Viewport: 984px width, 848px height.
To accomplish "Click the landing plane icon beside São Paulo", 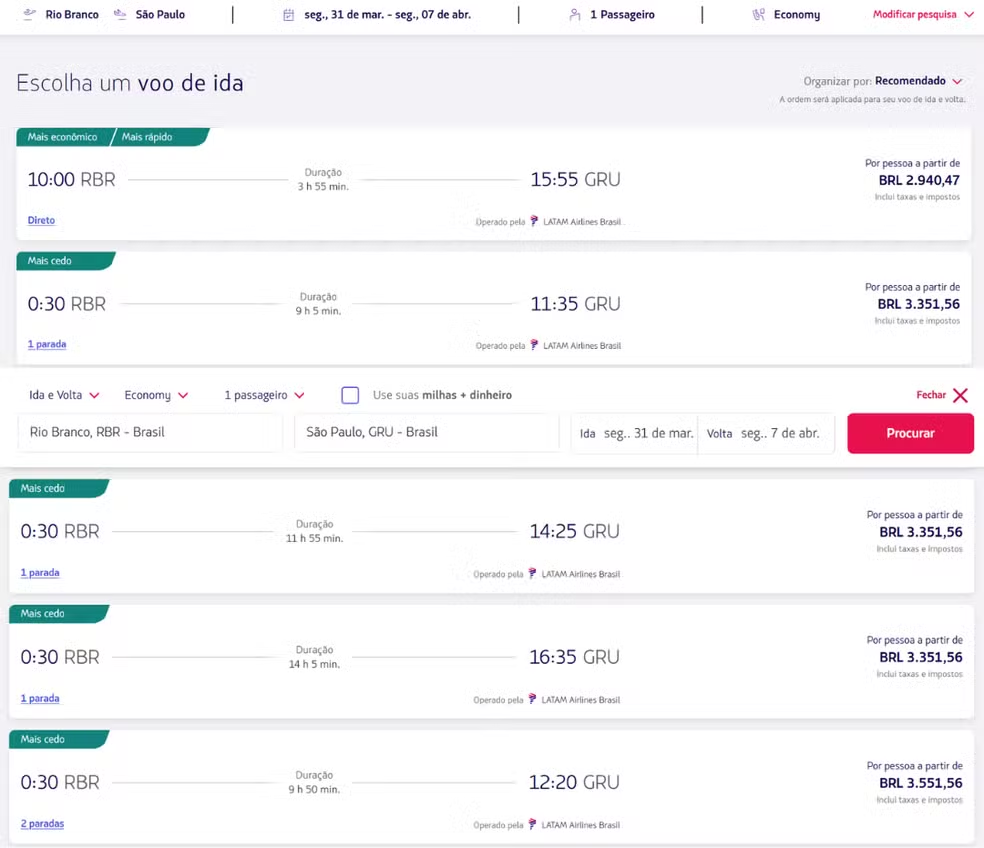I will [x=120, y=14].
